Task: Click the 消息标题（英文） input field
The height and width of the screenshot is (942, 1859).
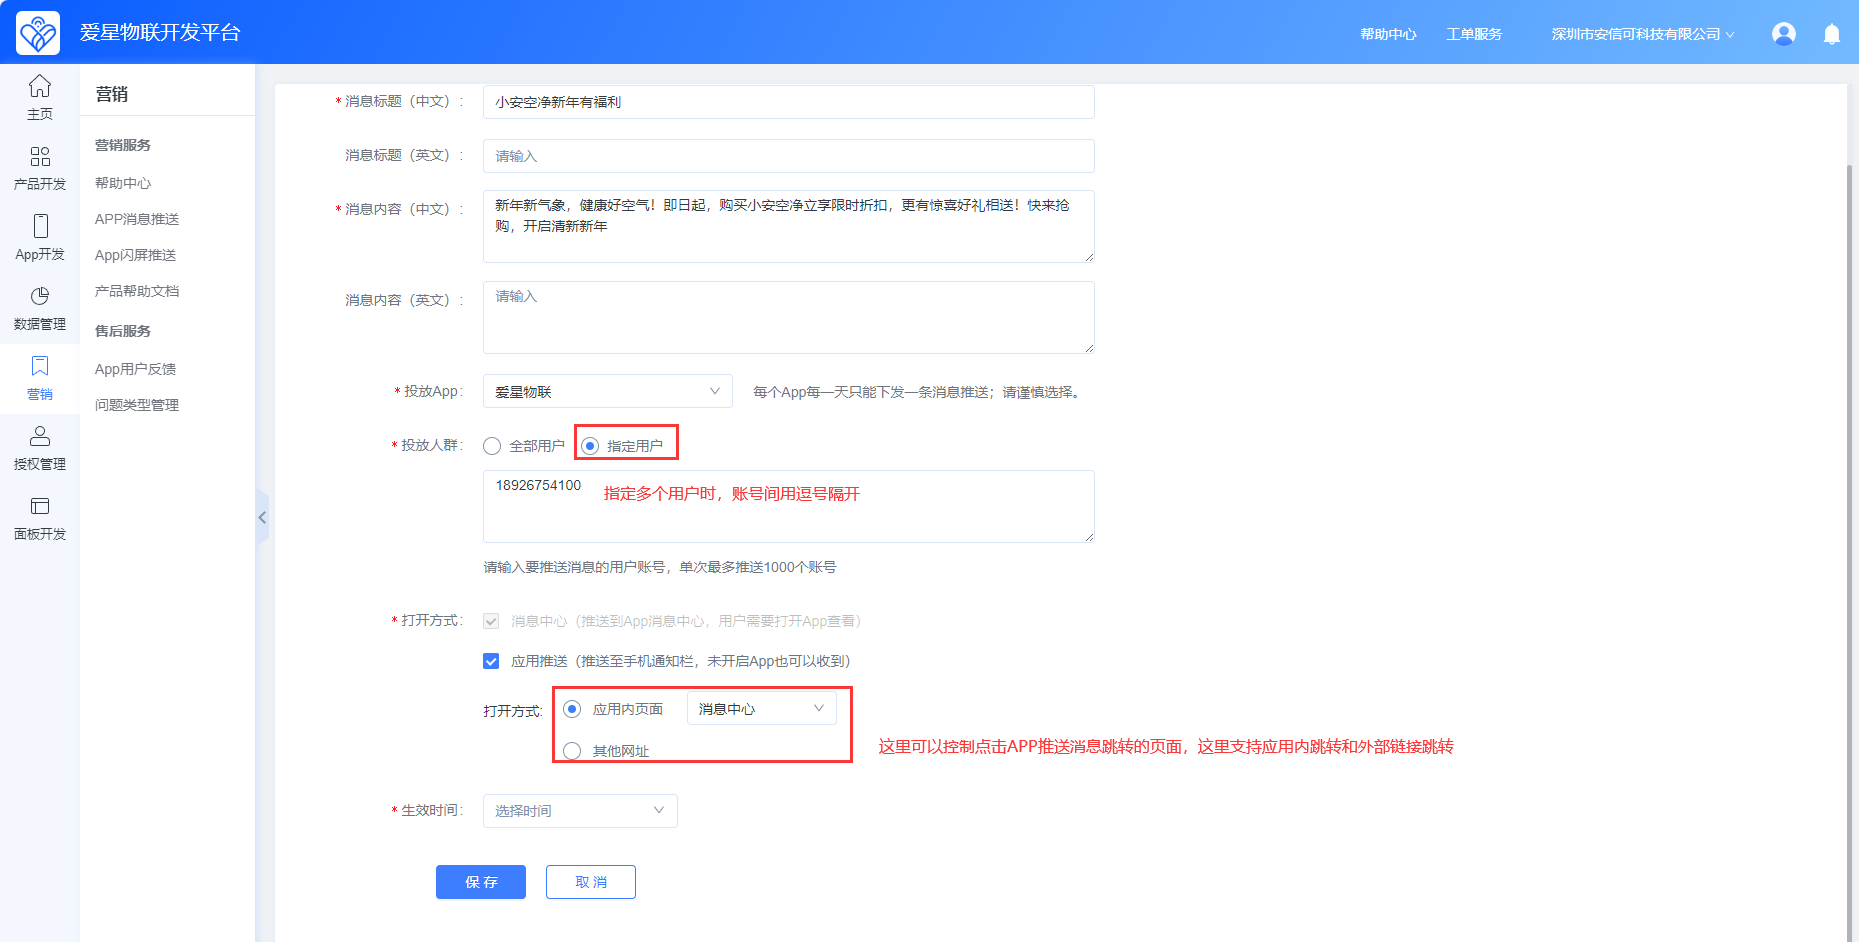Action: (x=789, y=156)
